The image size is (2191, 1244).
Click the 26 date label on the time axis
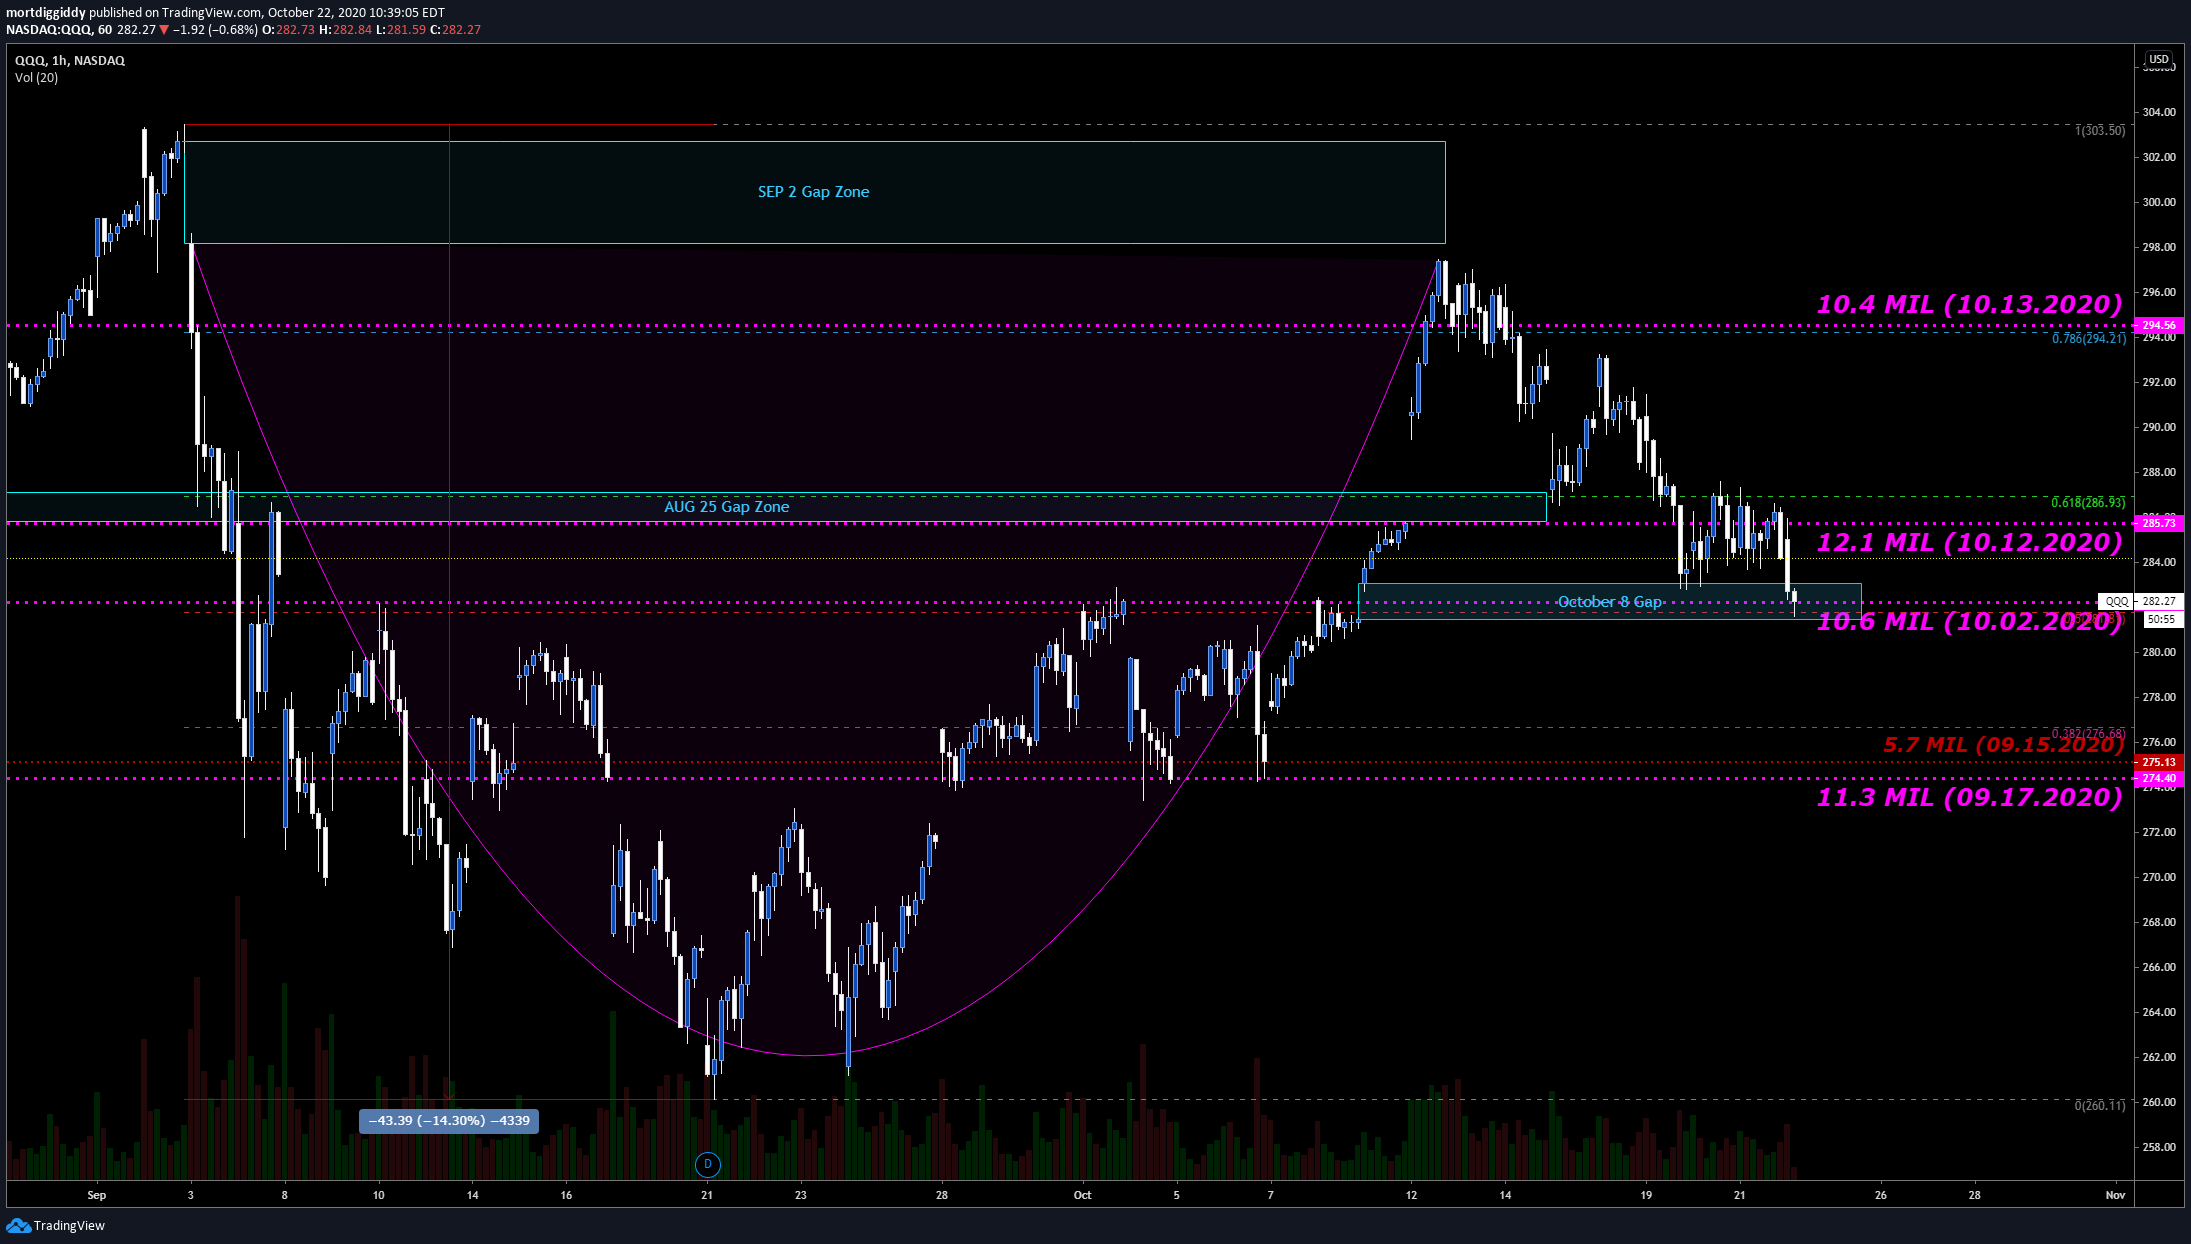click(1881, 1195)
